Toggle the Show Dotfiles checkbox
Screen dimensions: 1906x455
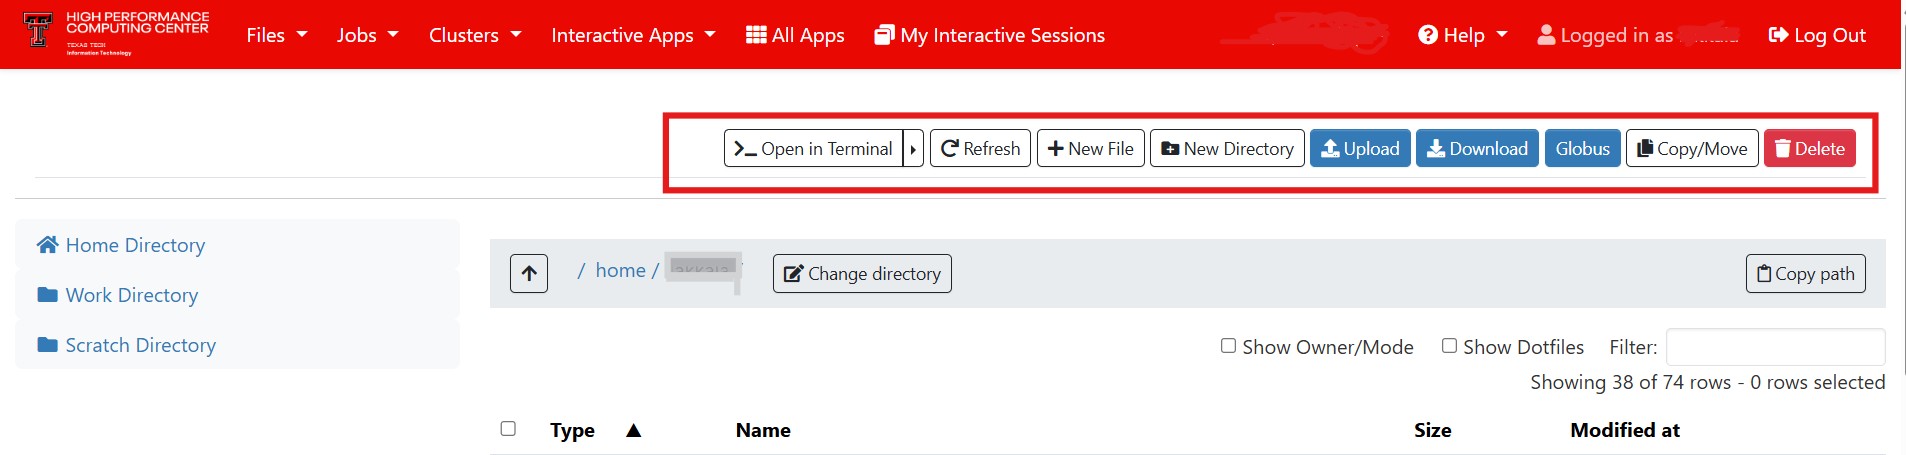[1449, 346]
